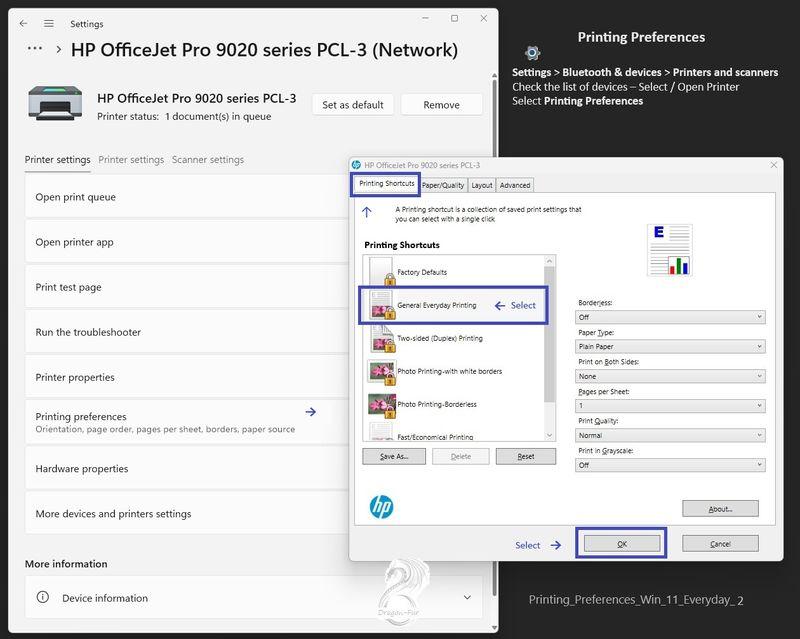
Task: Open Printing preferences row
Action: (x=187, y=422)
